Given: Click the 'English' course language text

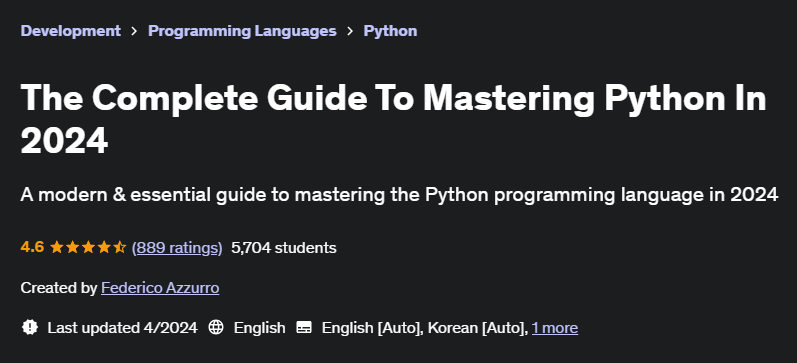Looking at the screenshot, I should pyautogui.click(x=259, y=328).
